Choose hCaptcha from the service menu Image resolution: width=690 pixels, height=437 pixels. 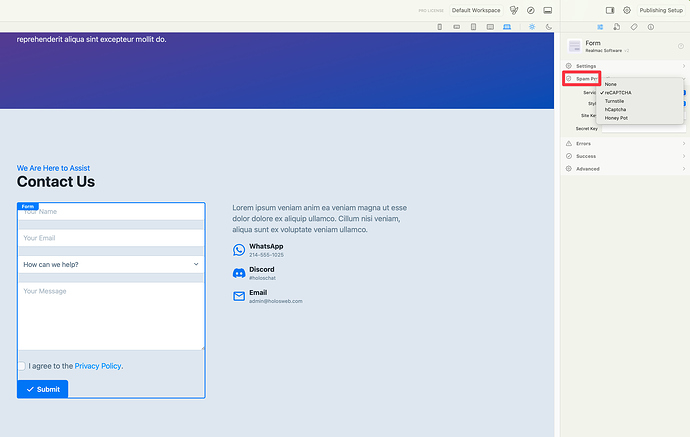coord(639,110)
